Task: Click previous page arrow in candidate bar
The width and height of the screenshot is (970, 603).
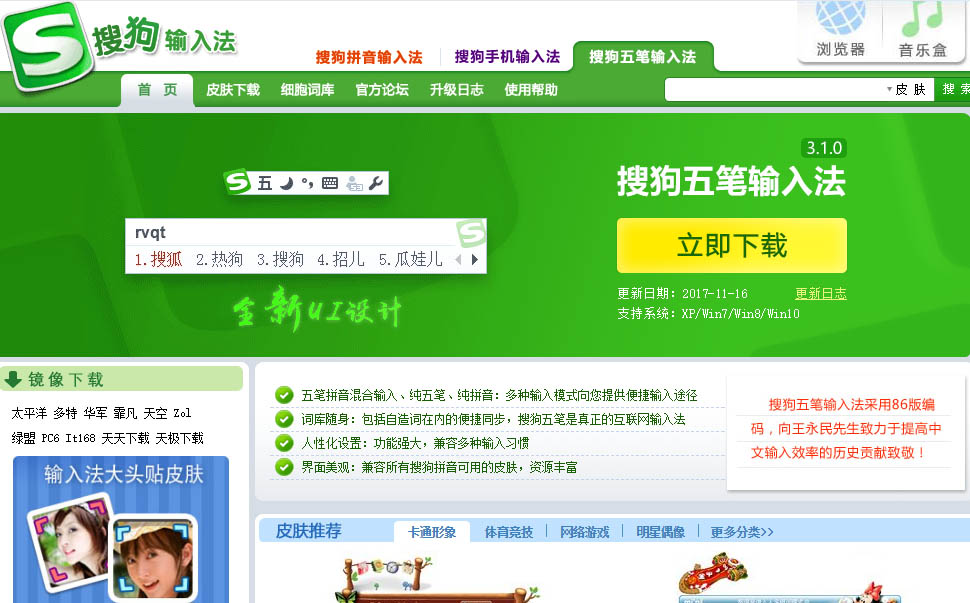Action: [x=458, y=260]
